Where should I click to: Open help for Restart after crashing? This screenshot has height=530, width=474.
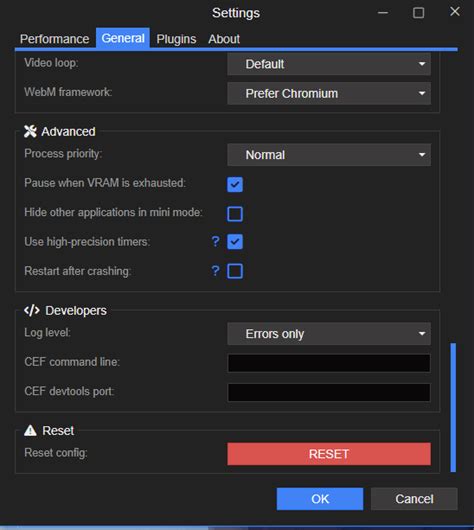point(215,271)
